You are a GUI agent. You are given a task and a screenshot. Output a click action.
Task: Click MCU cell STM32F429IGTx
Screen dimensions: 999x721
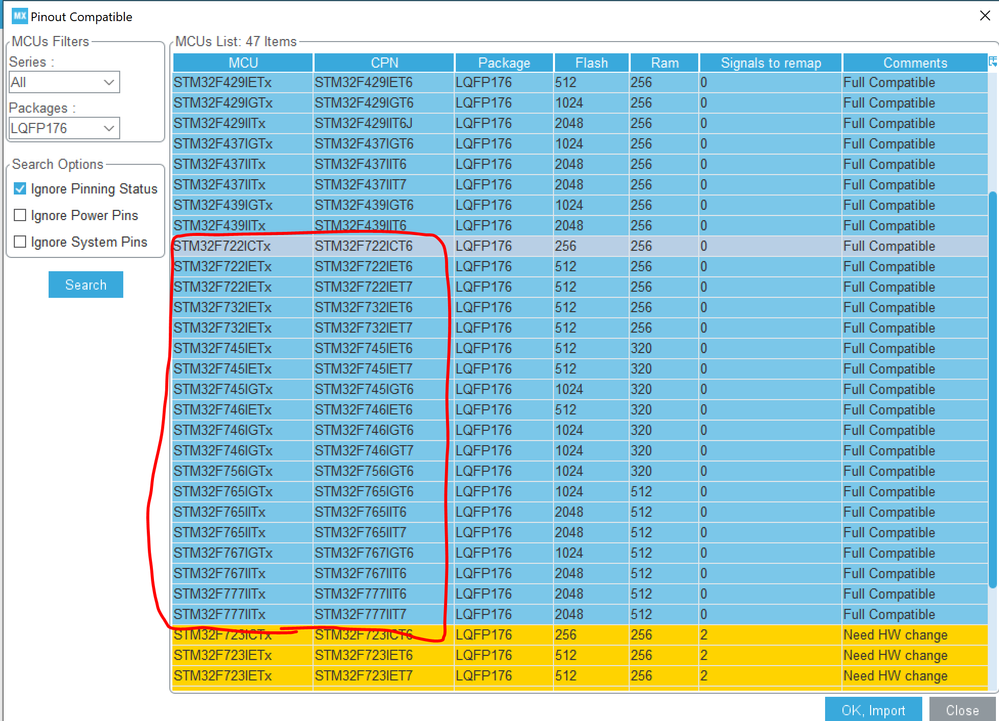pyautogui.click(x=243, y=103)
